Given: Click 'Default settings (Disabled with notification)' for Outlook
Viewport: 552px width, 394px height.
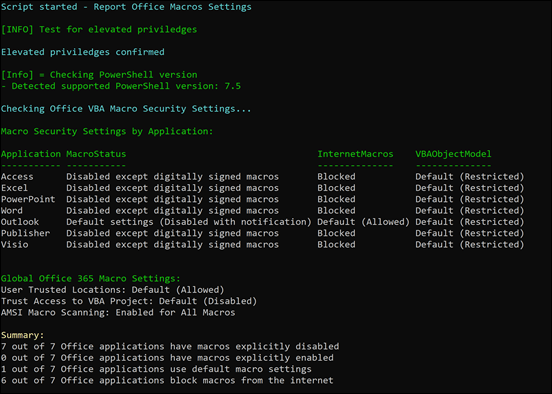Looking at the screenshot, I should 189,222.
